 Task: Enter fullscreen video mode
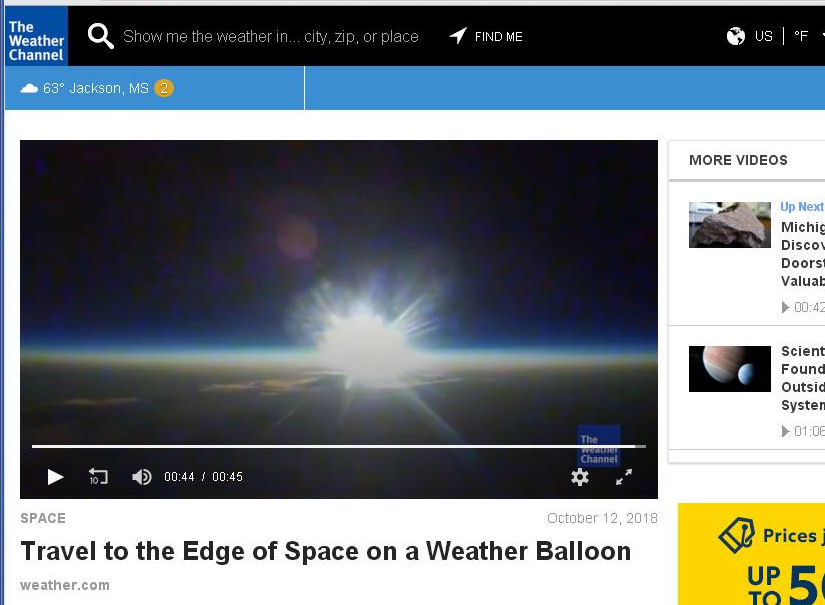(x=624, y=477)
